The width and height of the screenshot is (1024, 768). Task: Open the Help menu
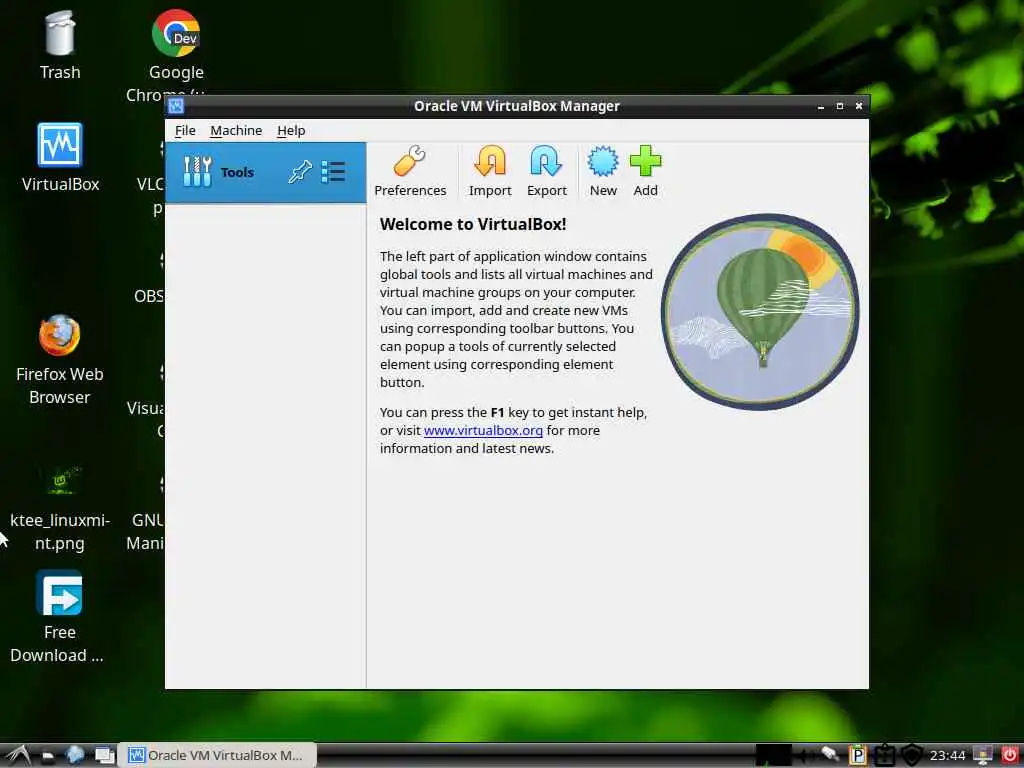pyautogui.click(x=291, y=131)
